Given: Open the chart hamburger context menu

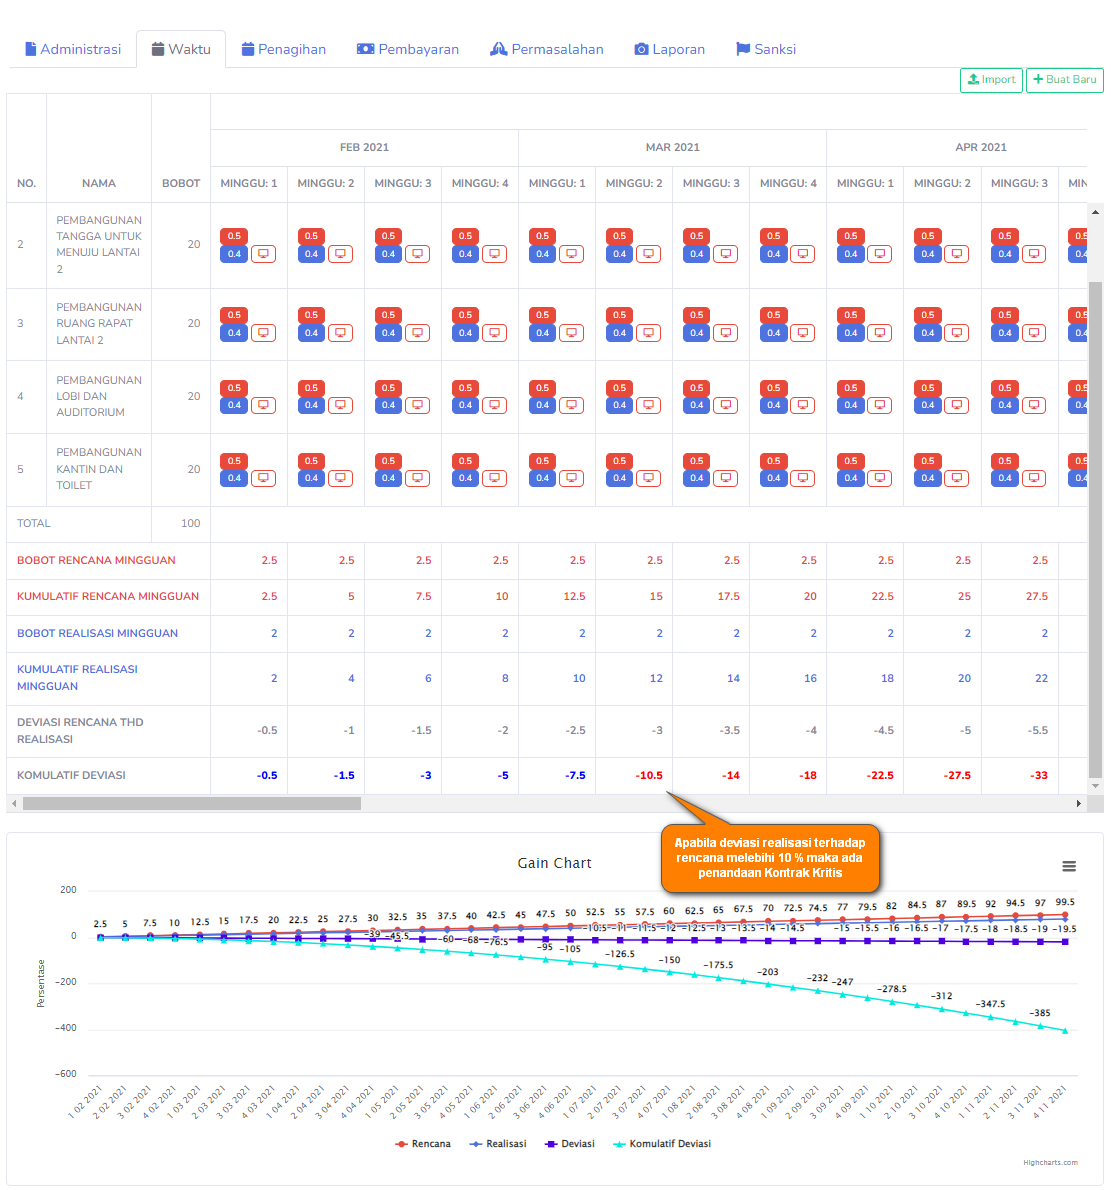Looking at the screenshot, I should [1069, 866].
